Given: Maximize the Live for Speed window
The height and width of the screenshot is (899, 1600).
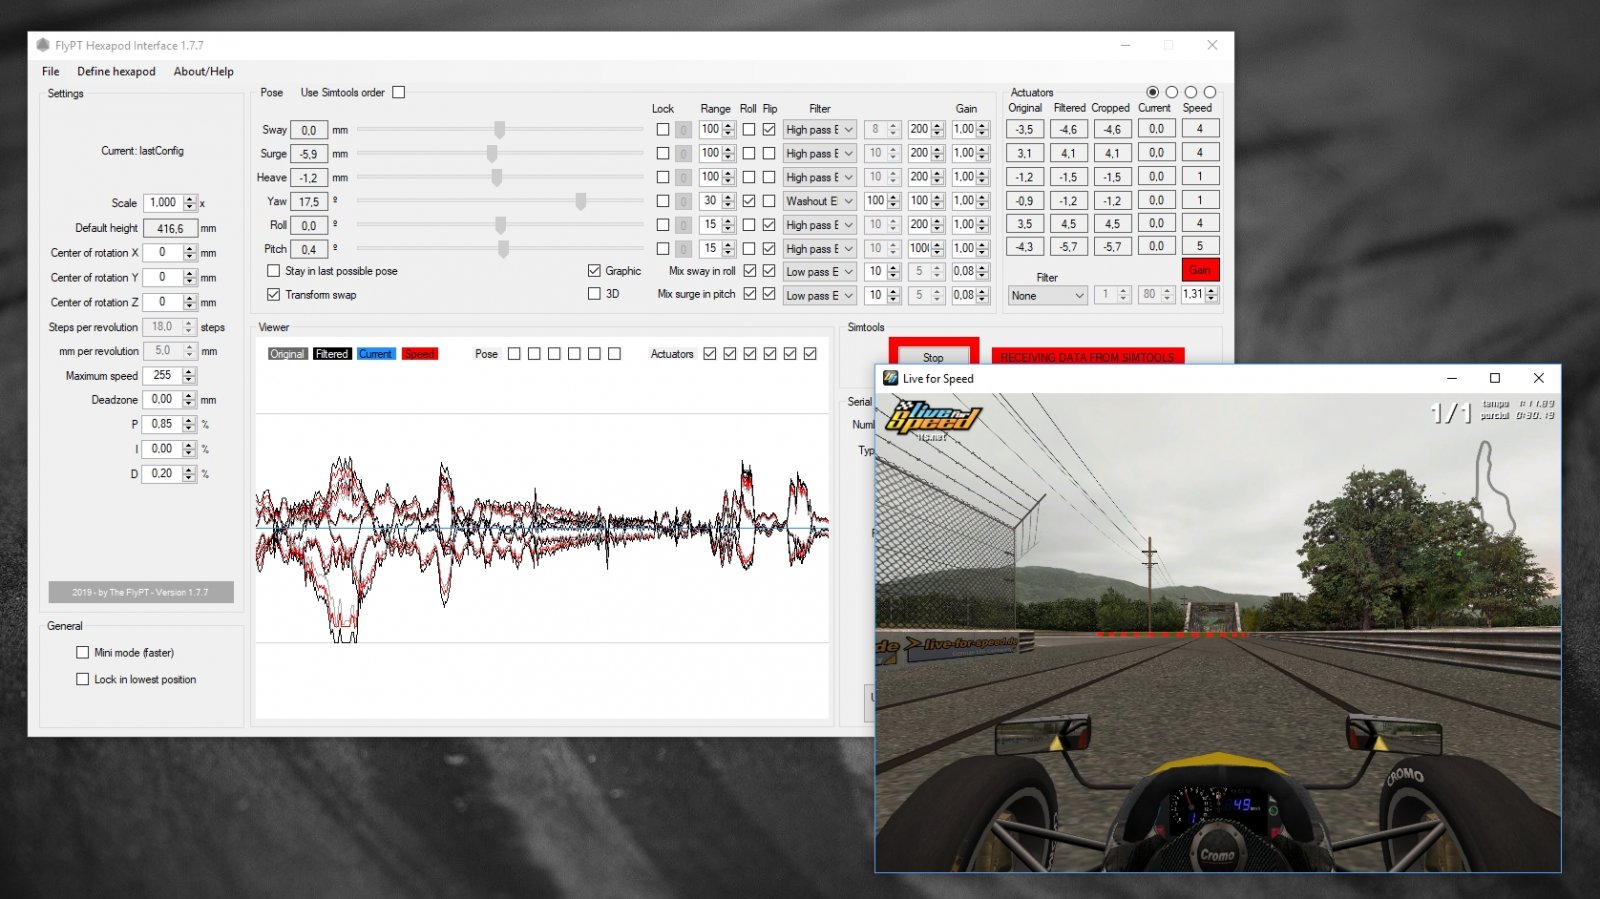Looking at the screenshot, I should click(x=1495, y=378).
